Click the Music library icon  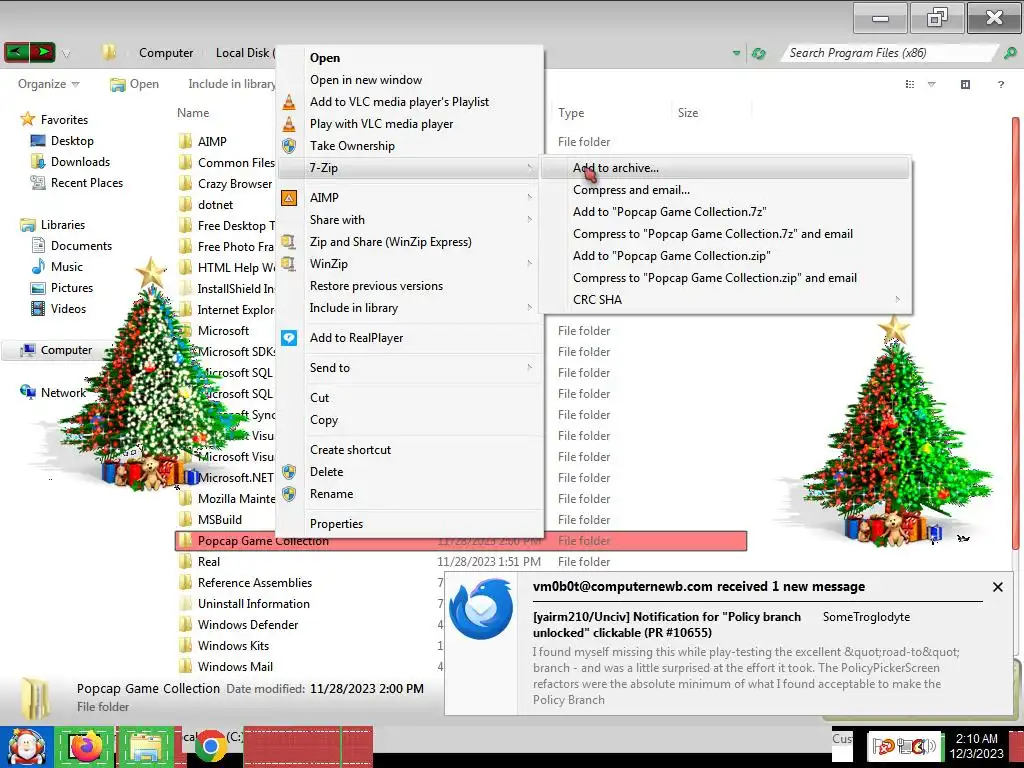tap(38, 266)
